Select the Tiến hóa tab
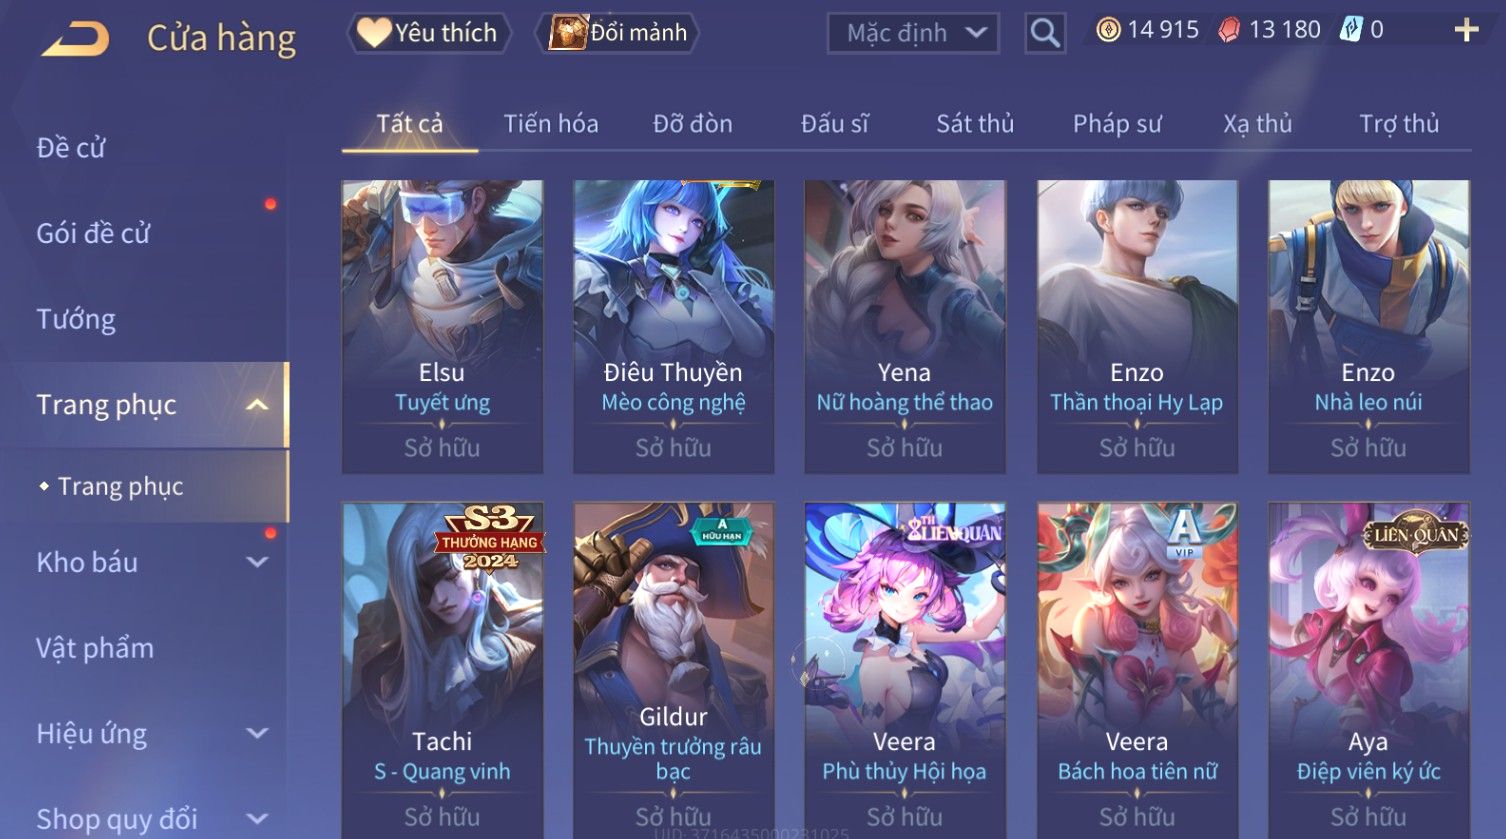 point(551,124)
